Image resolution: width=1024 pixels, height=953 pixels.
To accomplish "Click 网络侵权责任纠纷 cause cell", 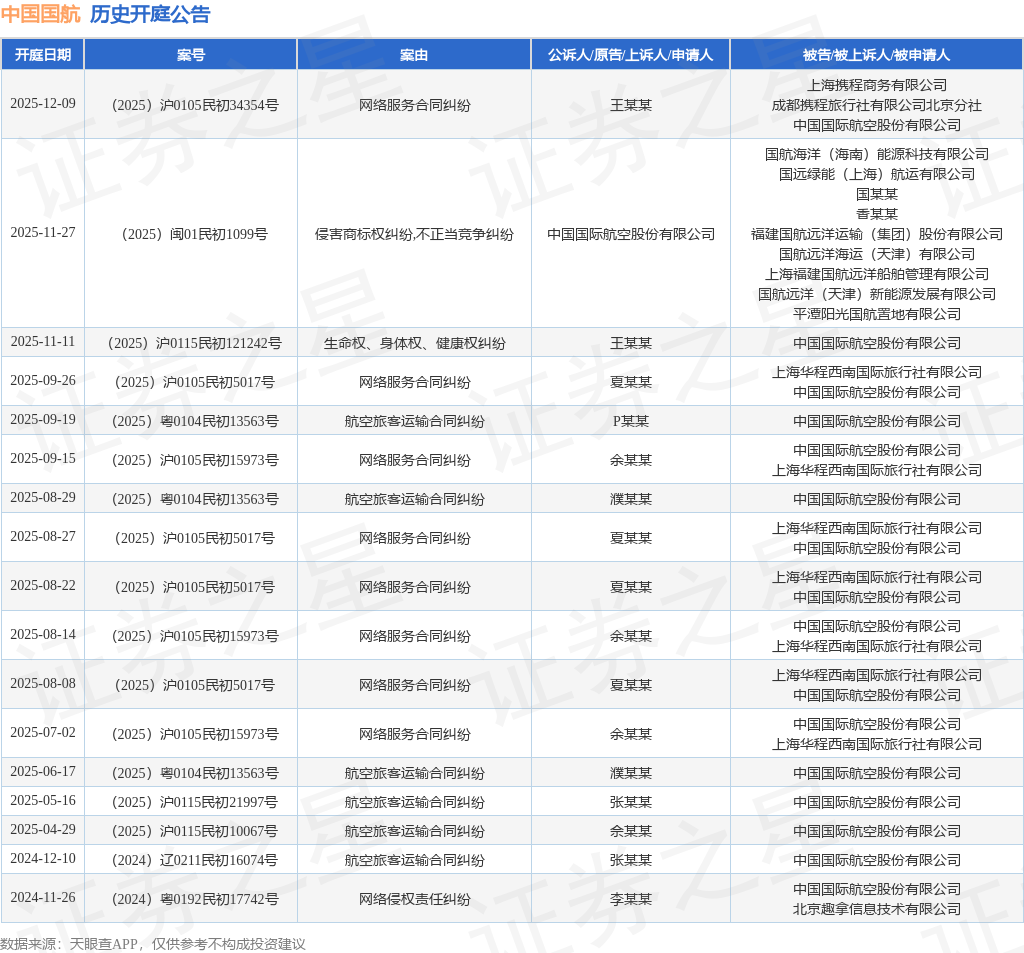I will (414, 899).
